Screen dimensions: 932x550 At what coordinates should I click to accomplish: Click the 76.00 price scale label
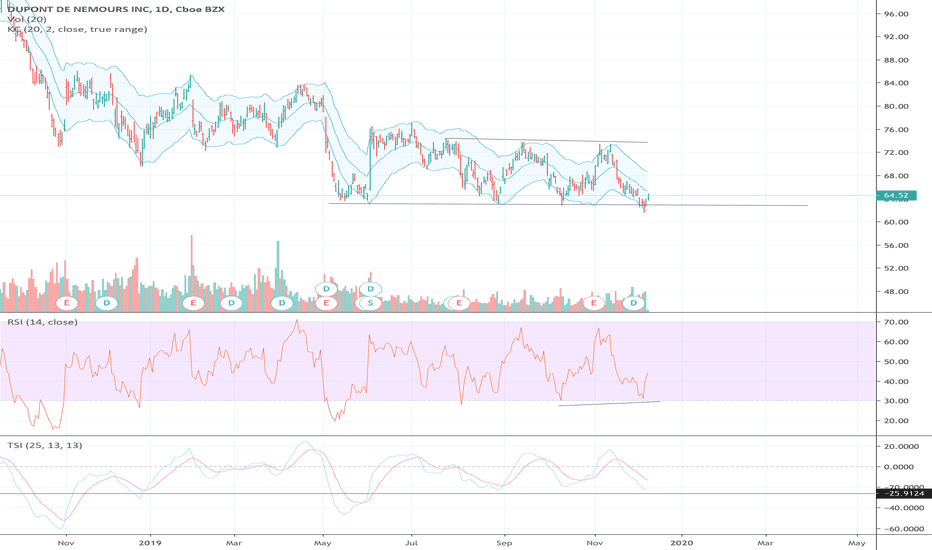[x=896, y=130]
